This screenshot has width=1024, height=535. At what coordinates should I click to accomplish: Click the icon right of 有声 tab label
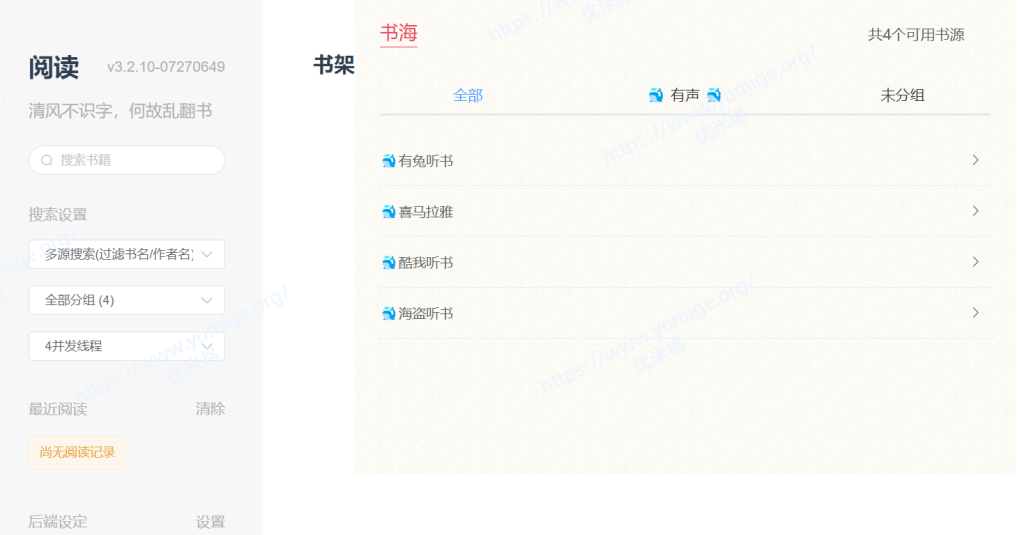714,95
